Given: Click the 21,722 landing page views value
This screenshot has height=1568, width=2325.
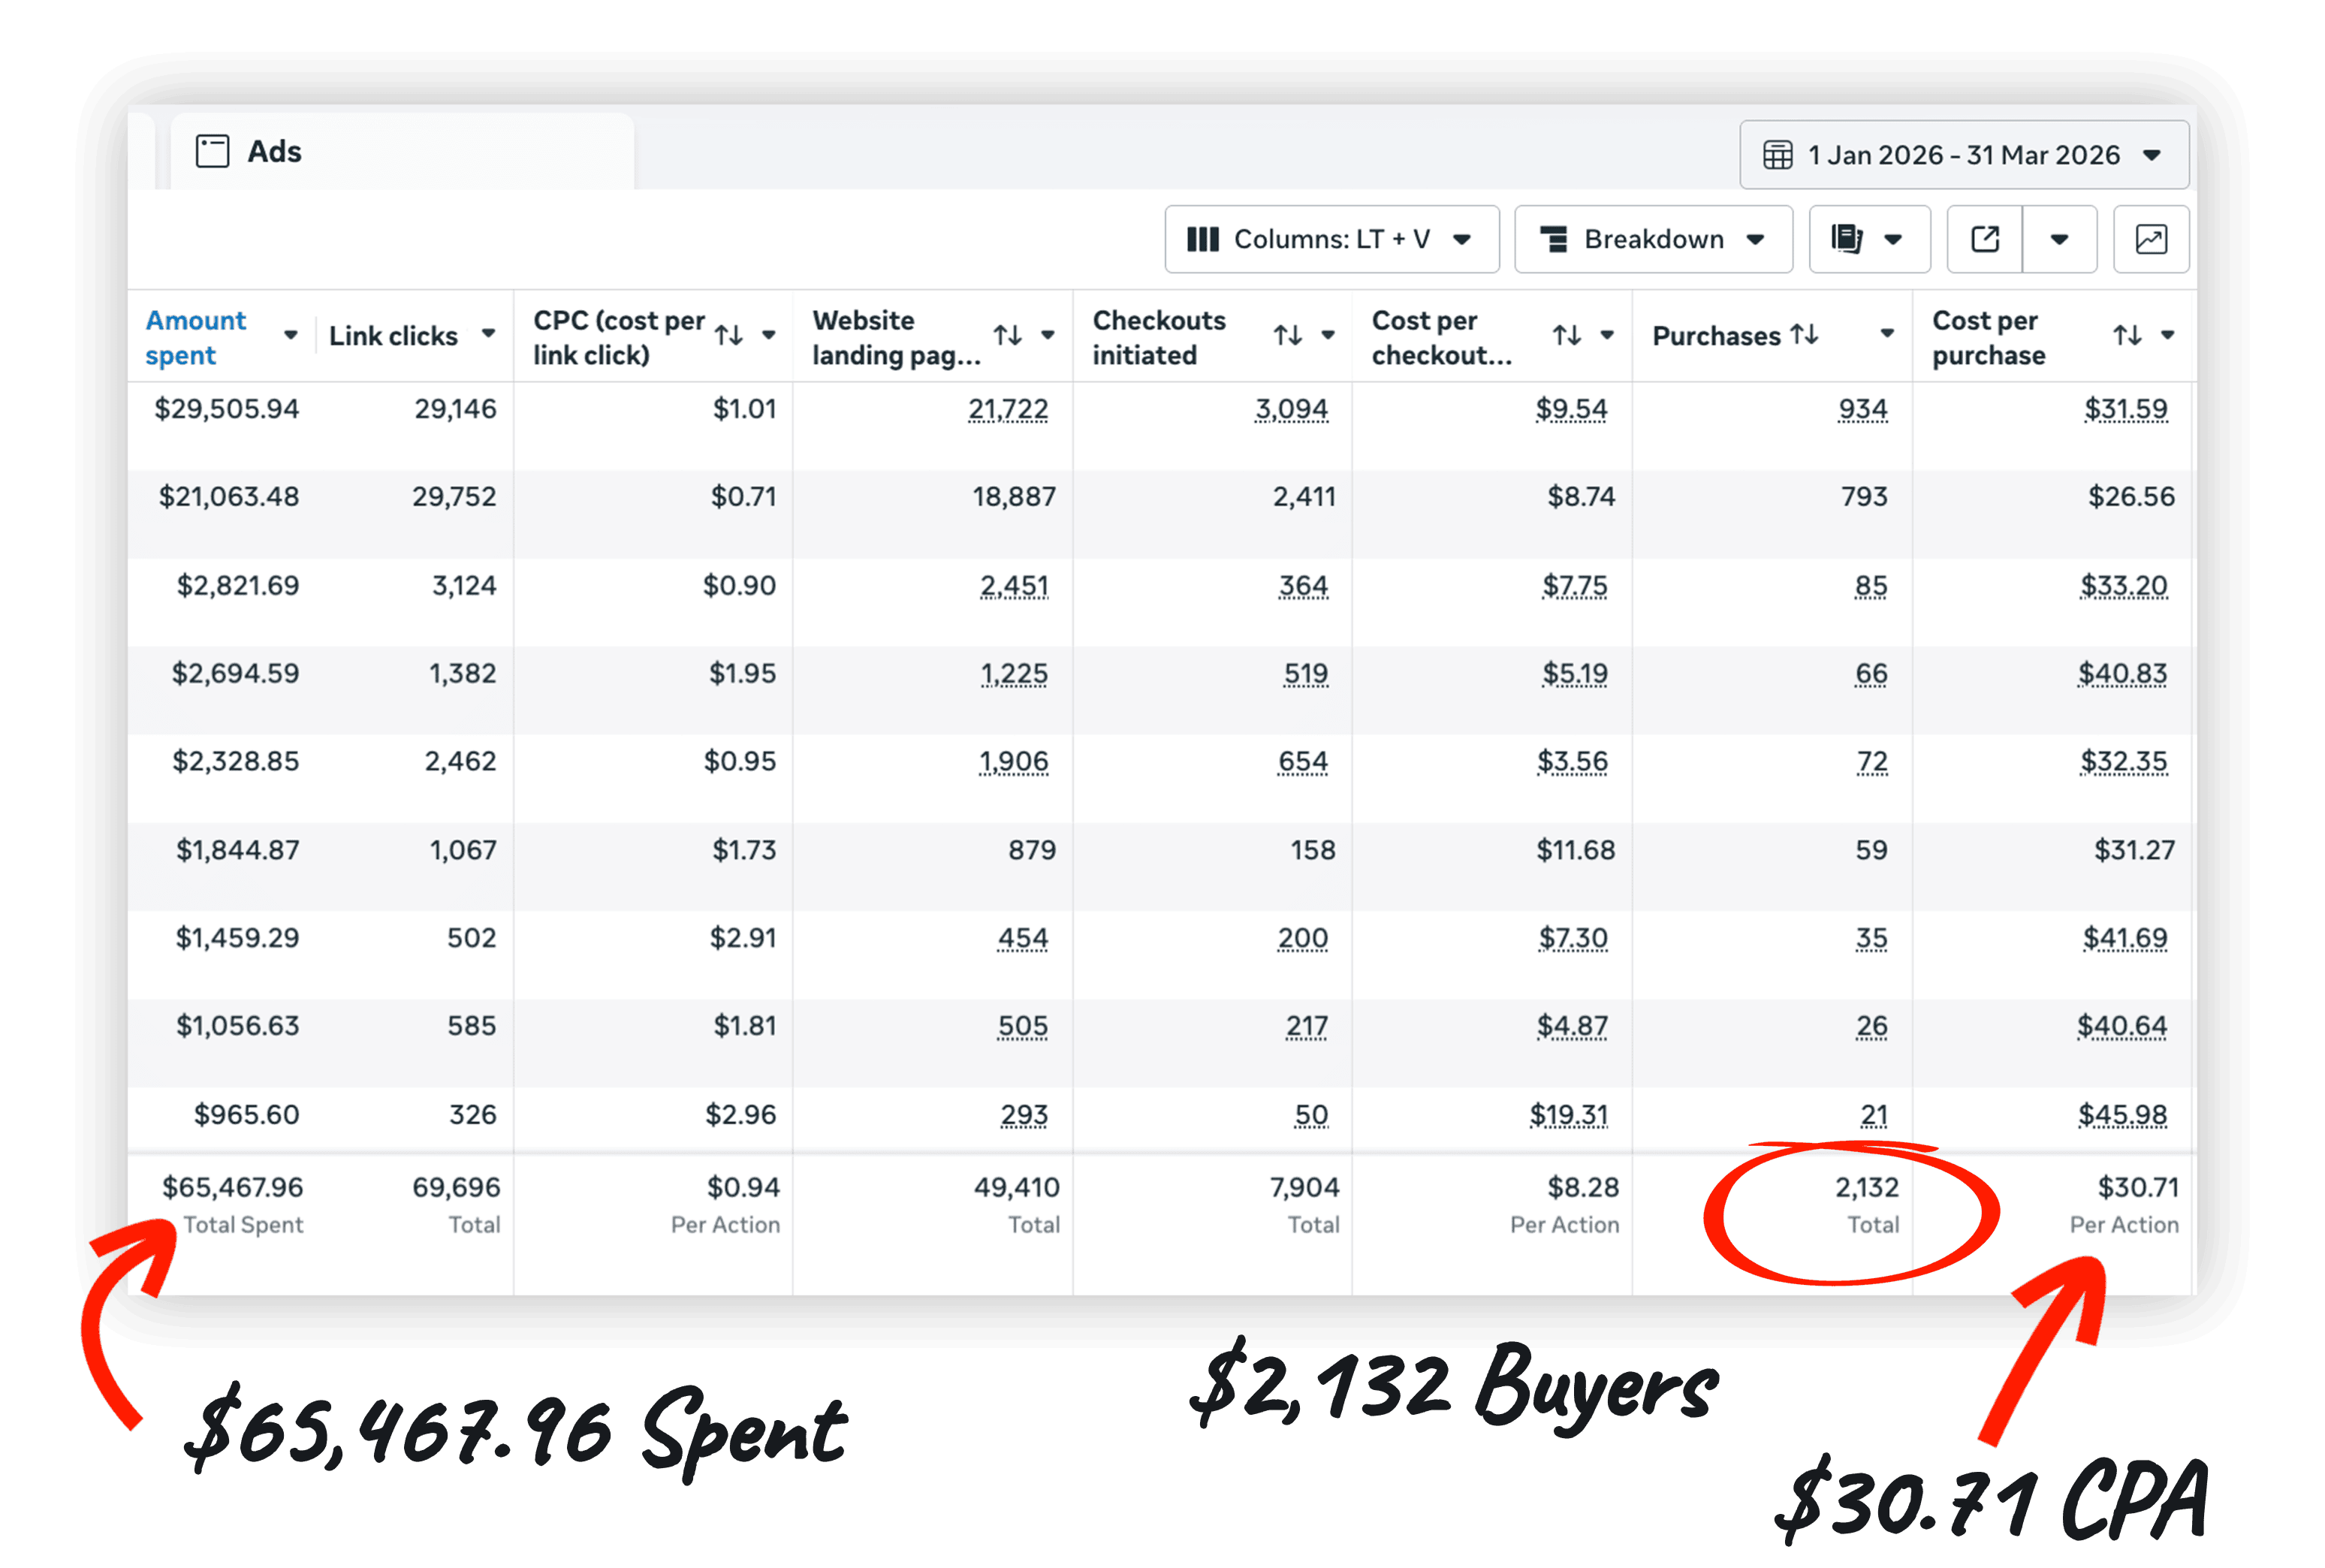Looking at the screenshot, I should pos(1008,409).
